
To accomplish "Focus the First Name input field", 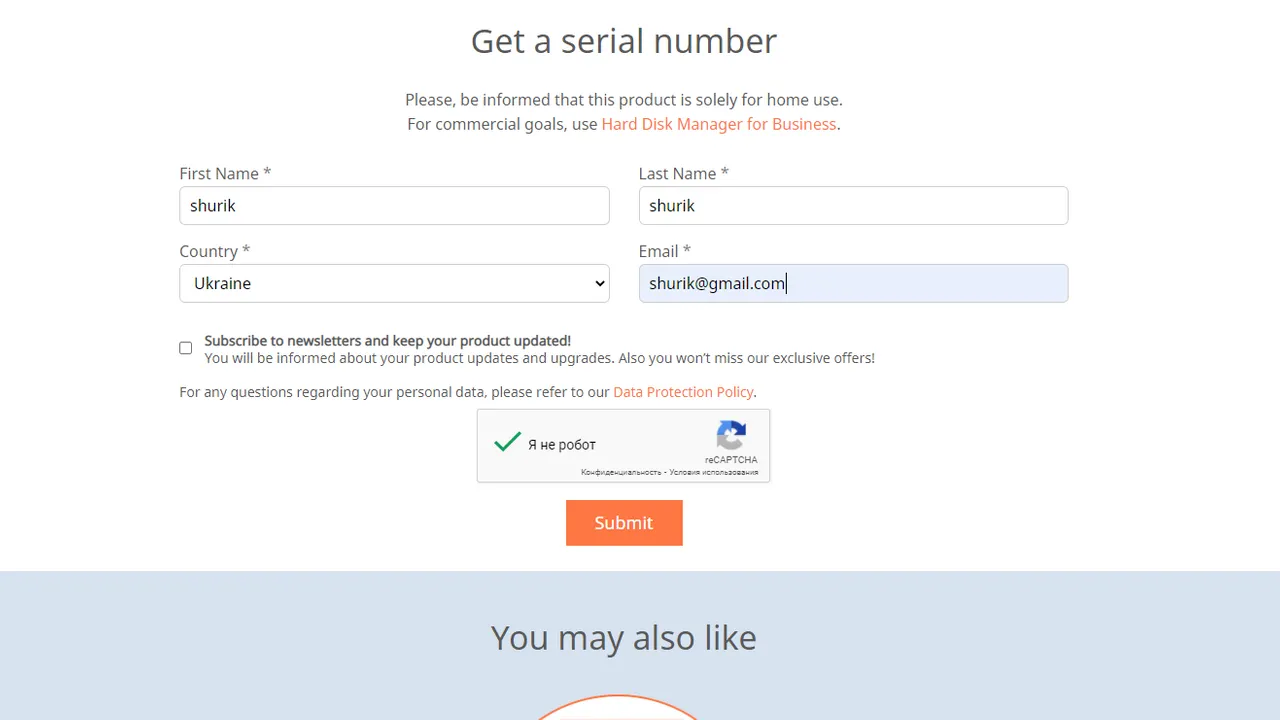I will (394, 205).
